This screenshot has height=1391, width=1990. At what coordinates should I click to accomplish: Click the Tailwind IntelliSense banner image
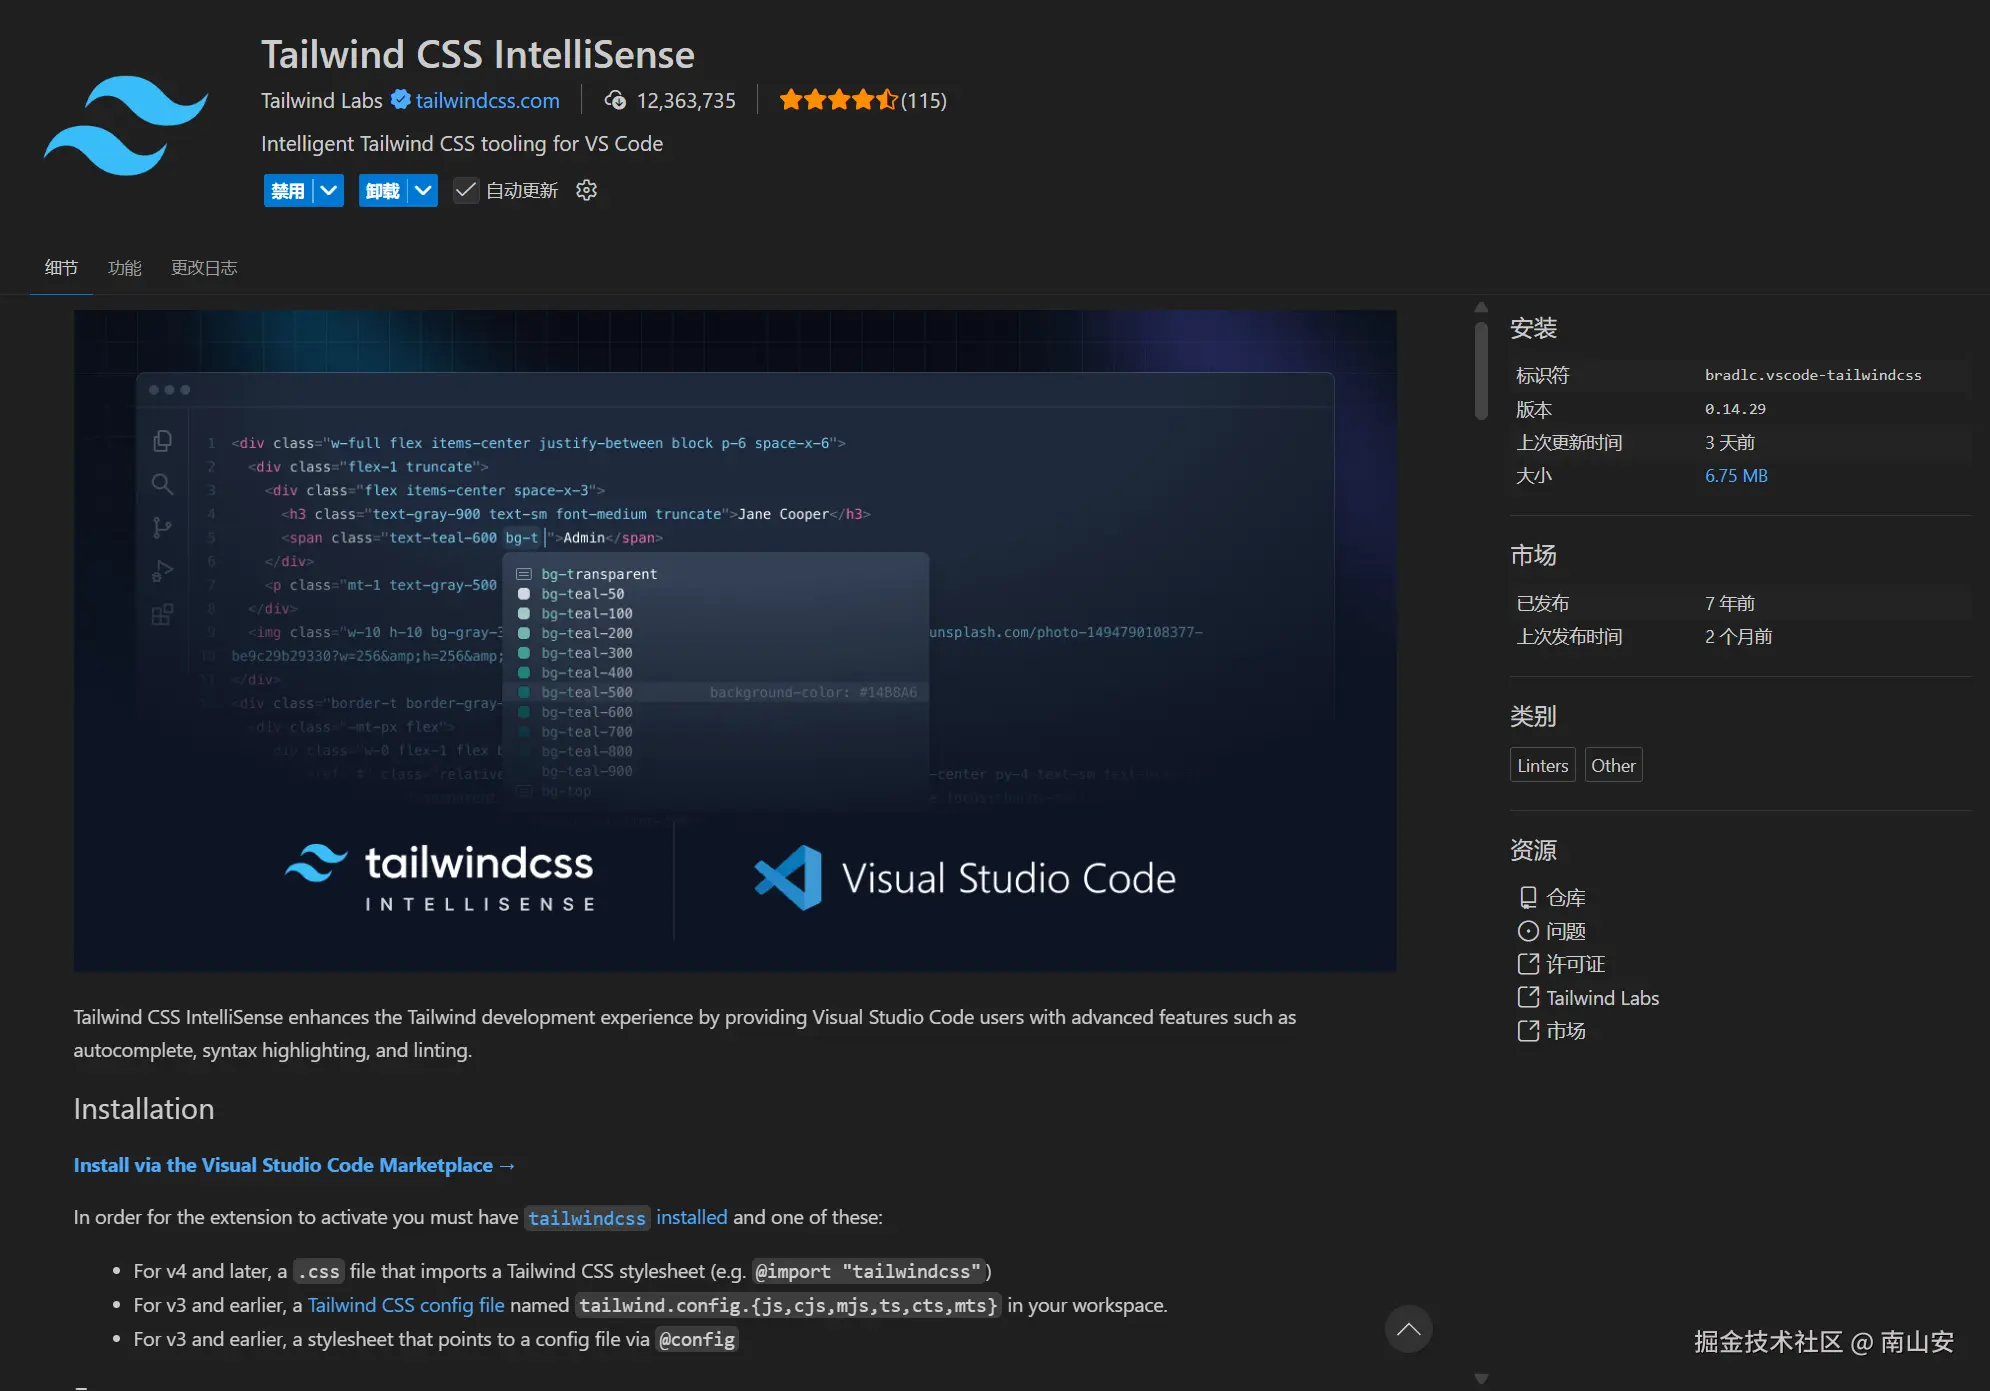[735, 640]
